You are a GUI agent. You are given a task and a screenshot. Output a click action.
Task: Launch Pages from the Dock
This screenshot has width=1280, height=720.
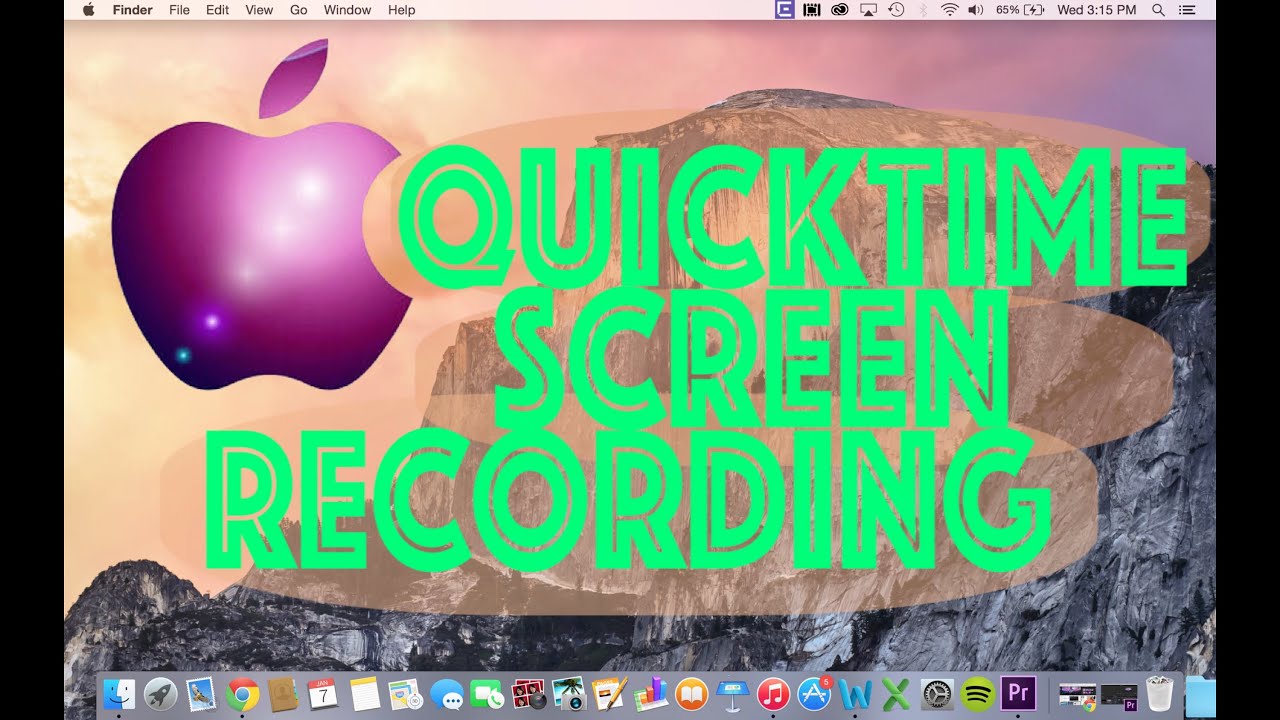pyautogui.click(x=609, y=693)
